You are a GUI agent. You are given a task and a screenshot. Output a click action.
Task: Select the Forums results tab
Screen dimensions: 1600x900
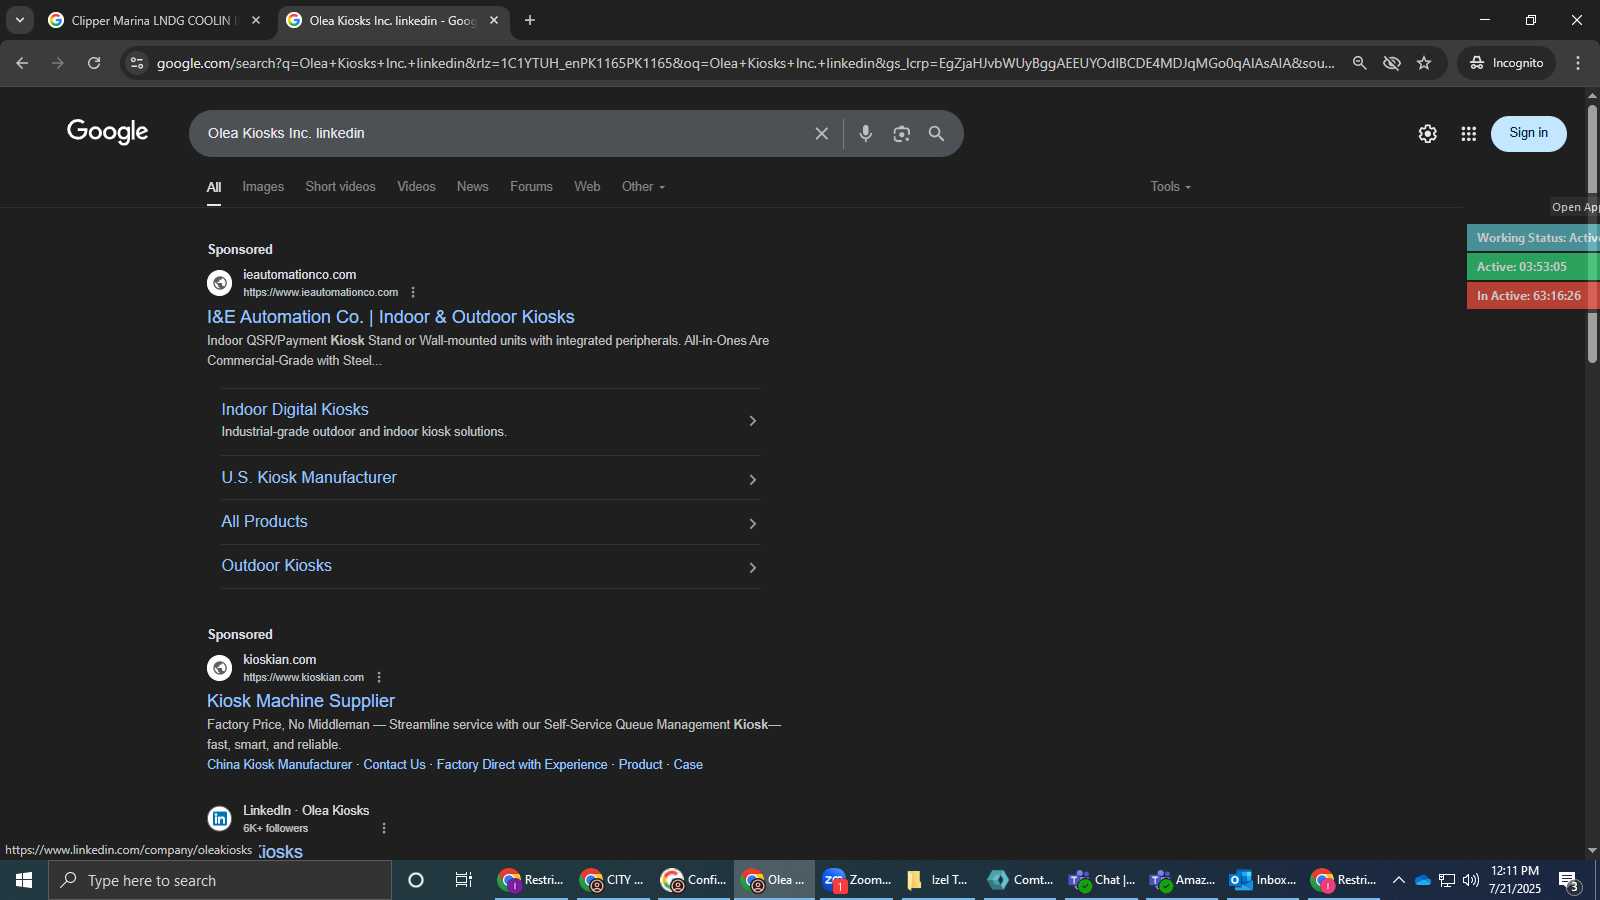pos(531,187)
